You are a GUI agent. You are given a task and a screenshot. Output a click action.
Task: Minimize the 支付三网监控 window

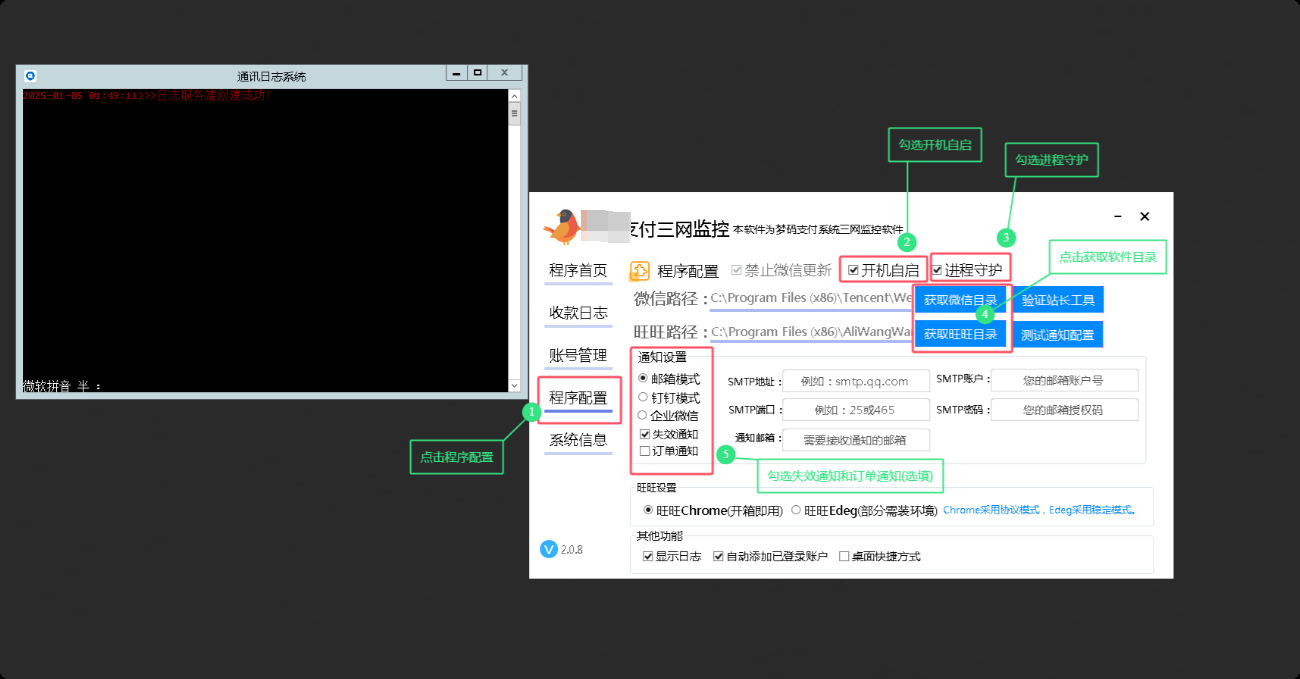[1117, 217]
